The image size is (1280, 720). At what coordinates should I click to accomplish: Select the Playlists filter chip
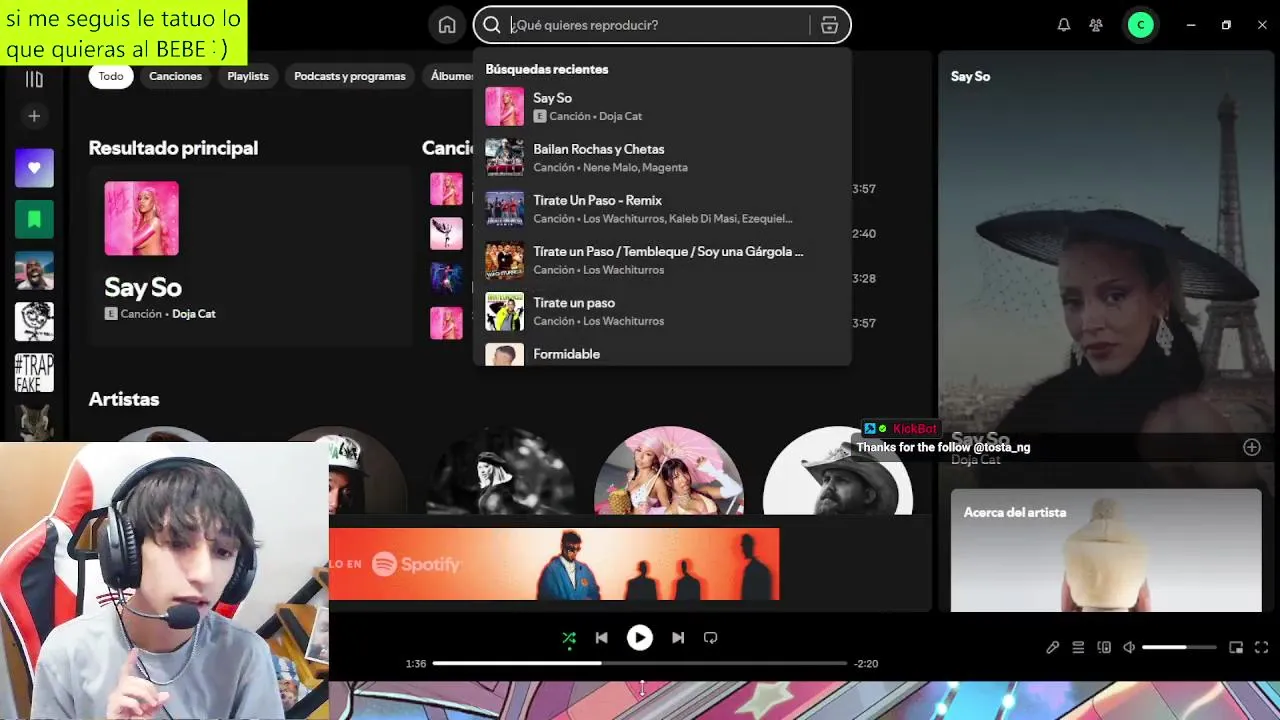coord(248,76)
